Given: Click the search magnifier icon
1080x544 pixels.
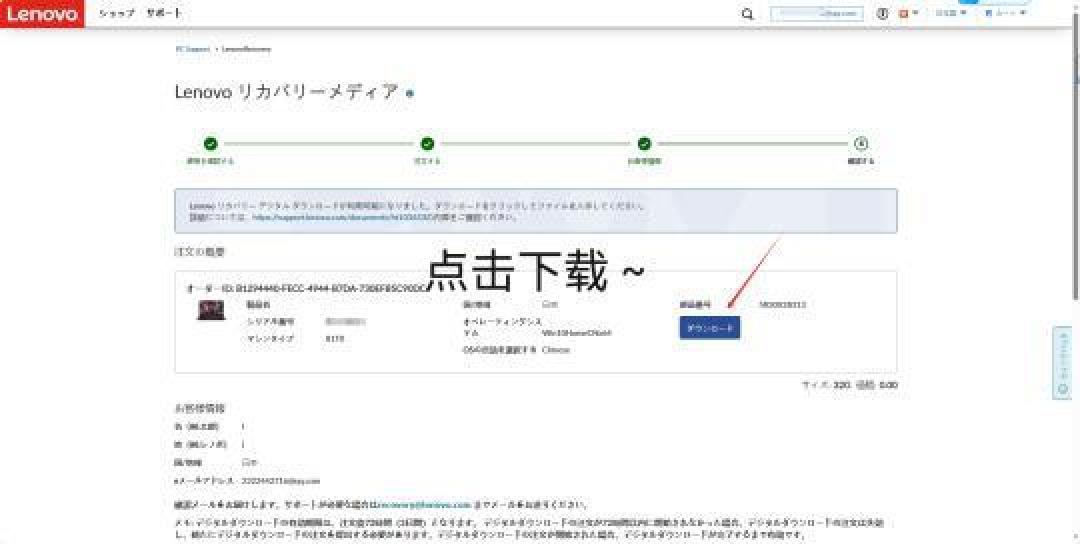Looking at the screenshot, I should tap(747, 14).
